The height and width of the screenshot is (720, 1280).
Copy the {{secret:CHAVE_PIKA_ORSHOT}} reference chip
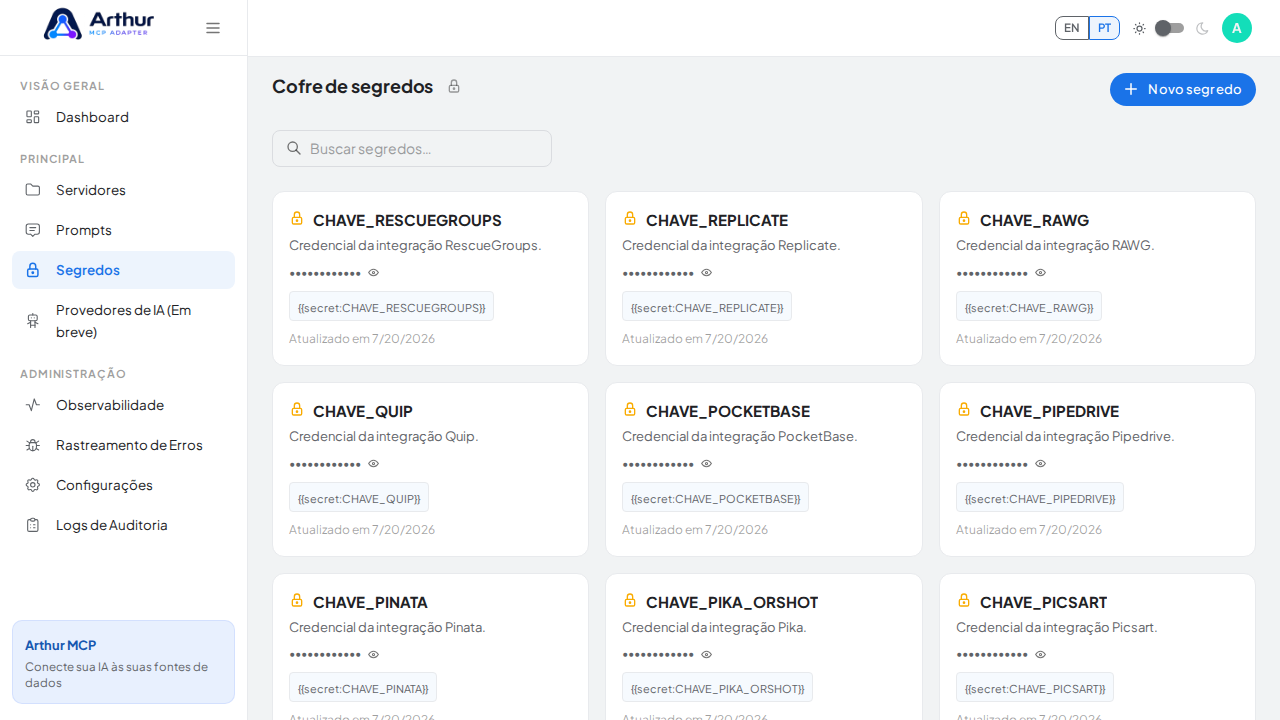(x=717, y=687)
